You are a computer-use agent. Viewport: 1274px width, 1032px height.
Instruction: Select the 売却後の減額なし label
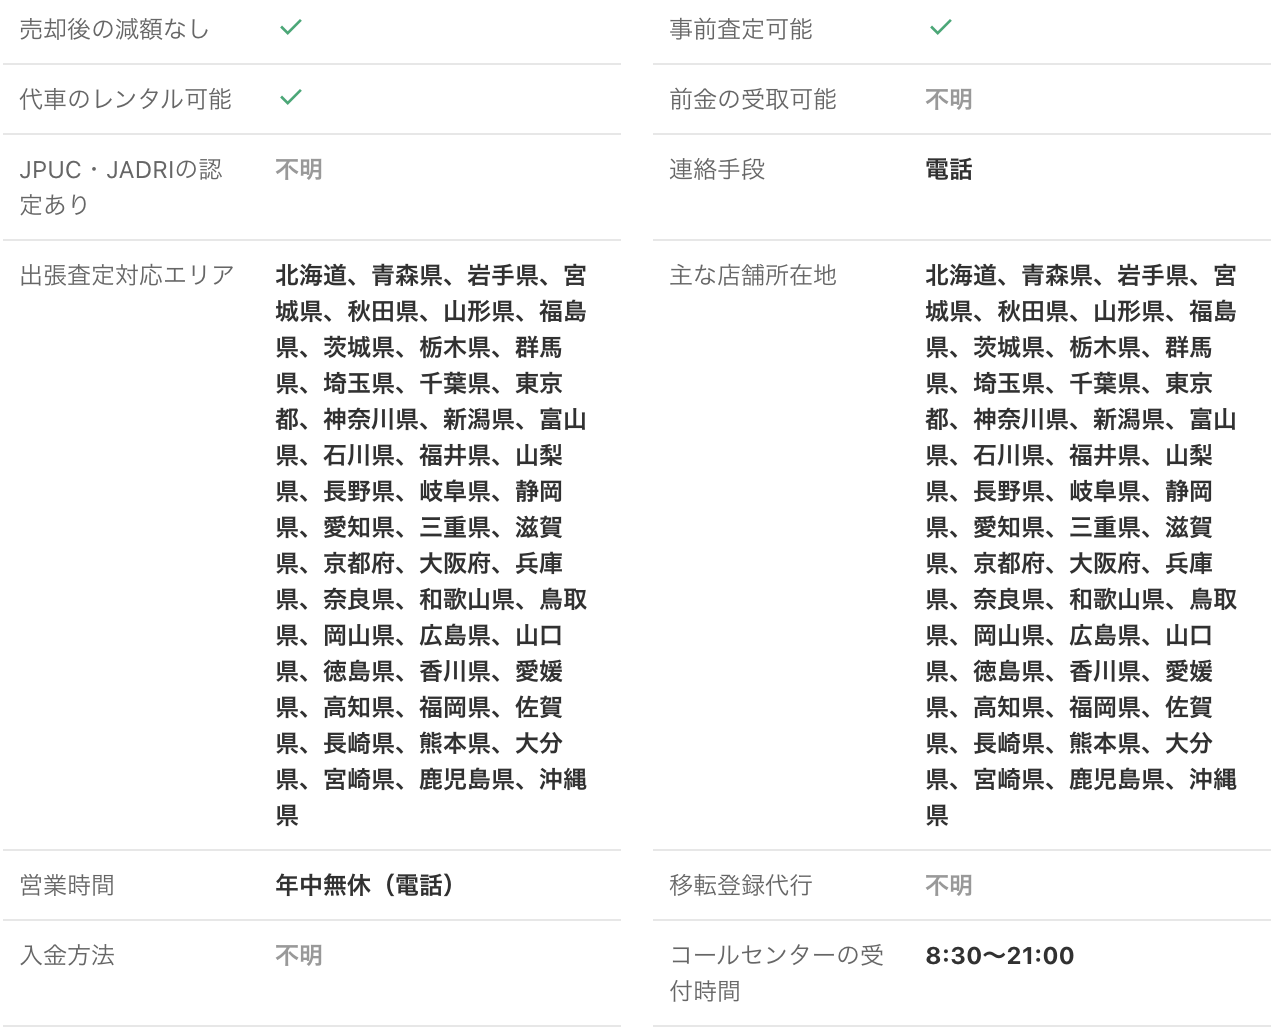coord(114,30)
